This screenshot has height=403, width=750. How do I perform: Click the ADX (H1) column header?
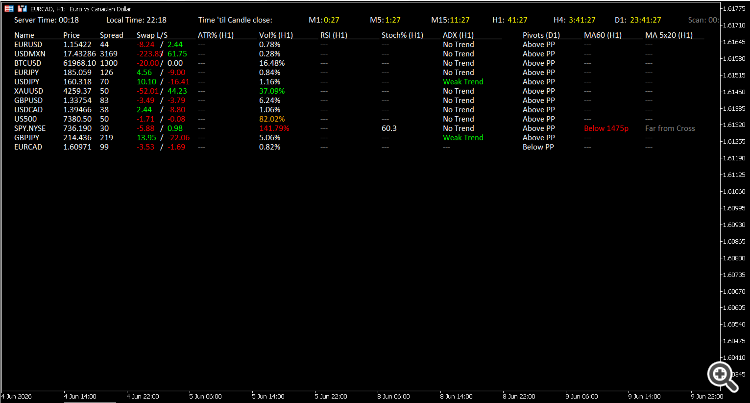(458, 35)
